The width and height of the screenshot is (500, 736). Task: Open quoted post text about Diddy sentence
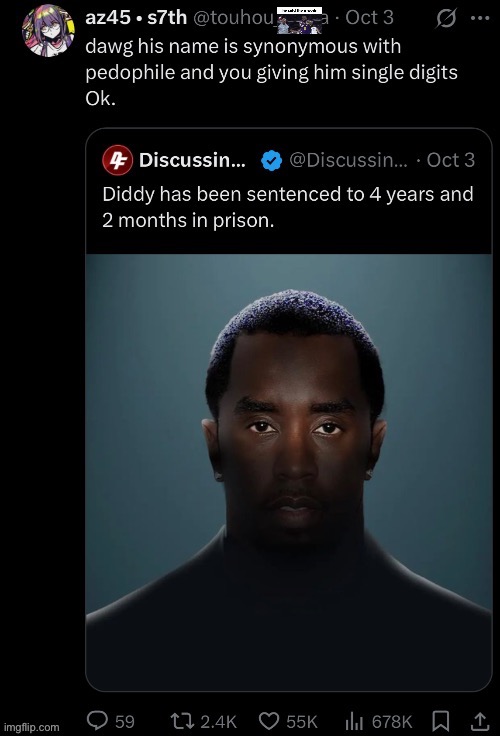pyautogui.click(x=288, y=207)
